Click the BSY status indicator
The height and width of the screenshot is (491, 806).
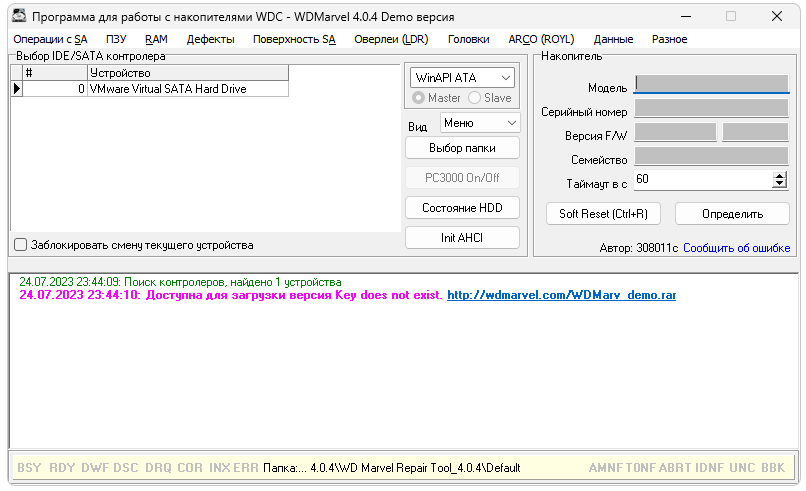(29, 468)
